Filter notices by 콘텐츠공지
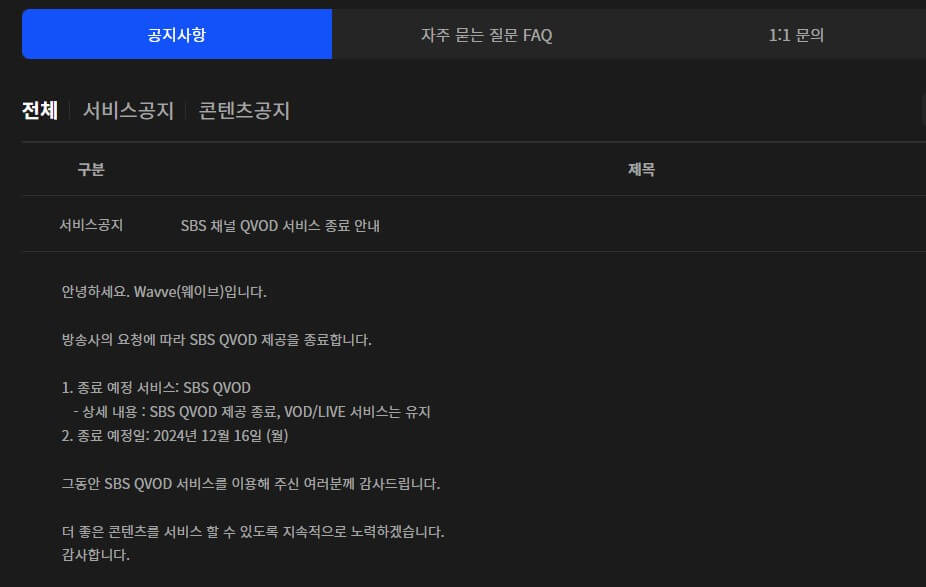This screenshot has width=926, height=587. 244,111
